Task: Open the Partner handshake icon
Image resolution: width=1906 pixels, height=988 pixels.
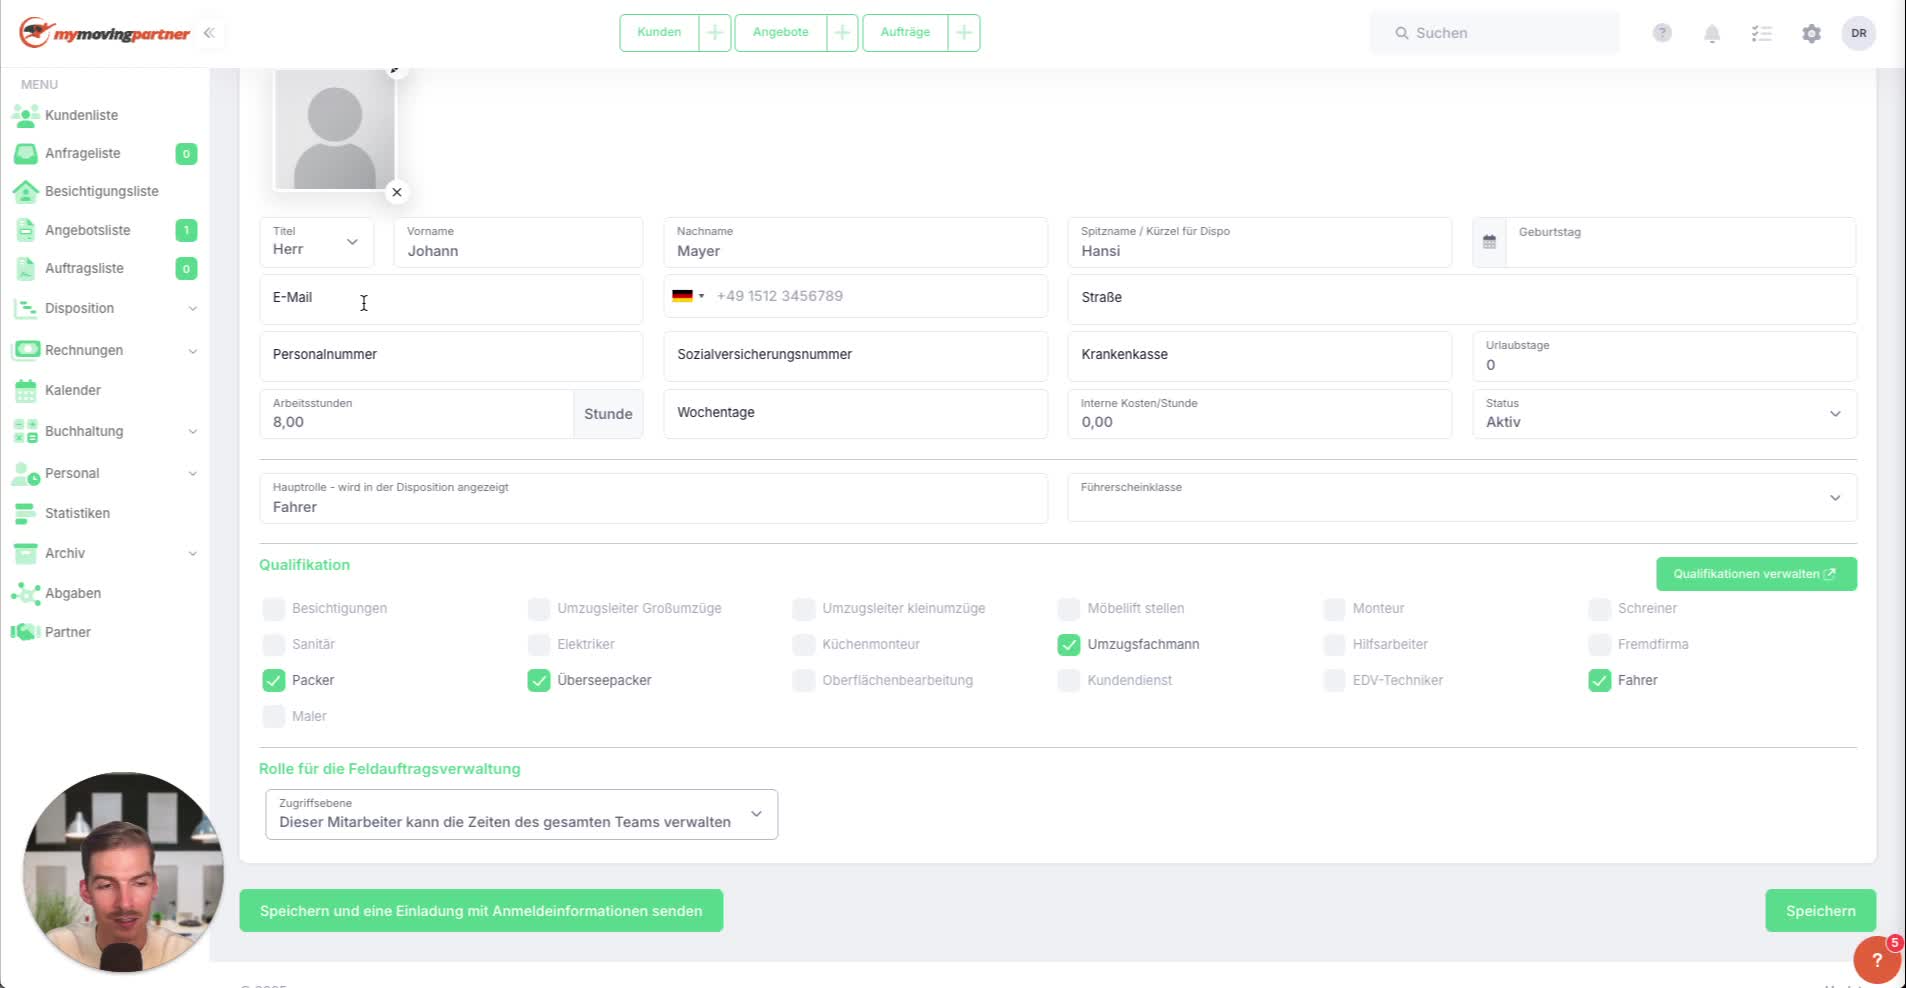Action: 25,632
